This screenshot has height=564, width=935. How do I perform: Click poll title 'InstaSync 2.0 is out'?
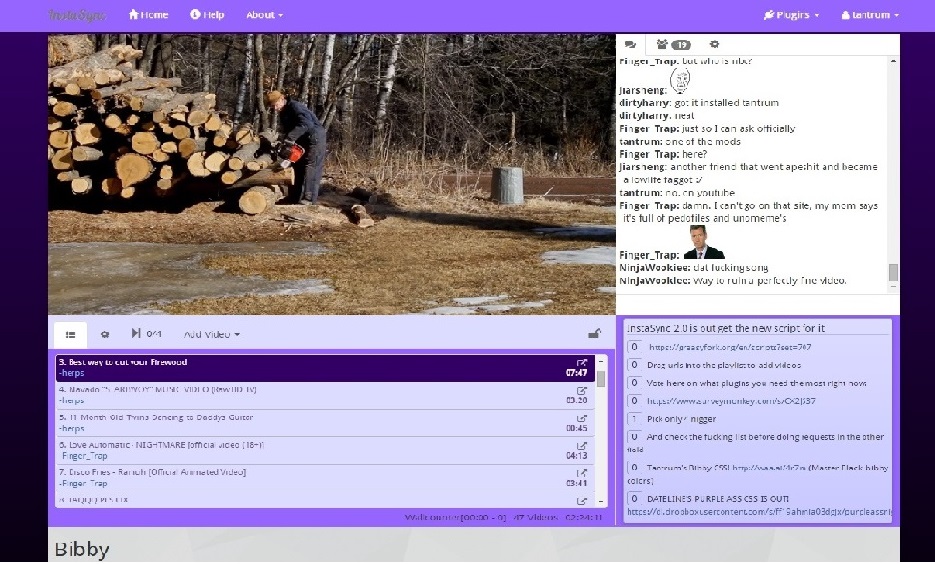(726, 329)
